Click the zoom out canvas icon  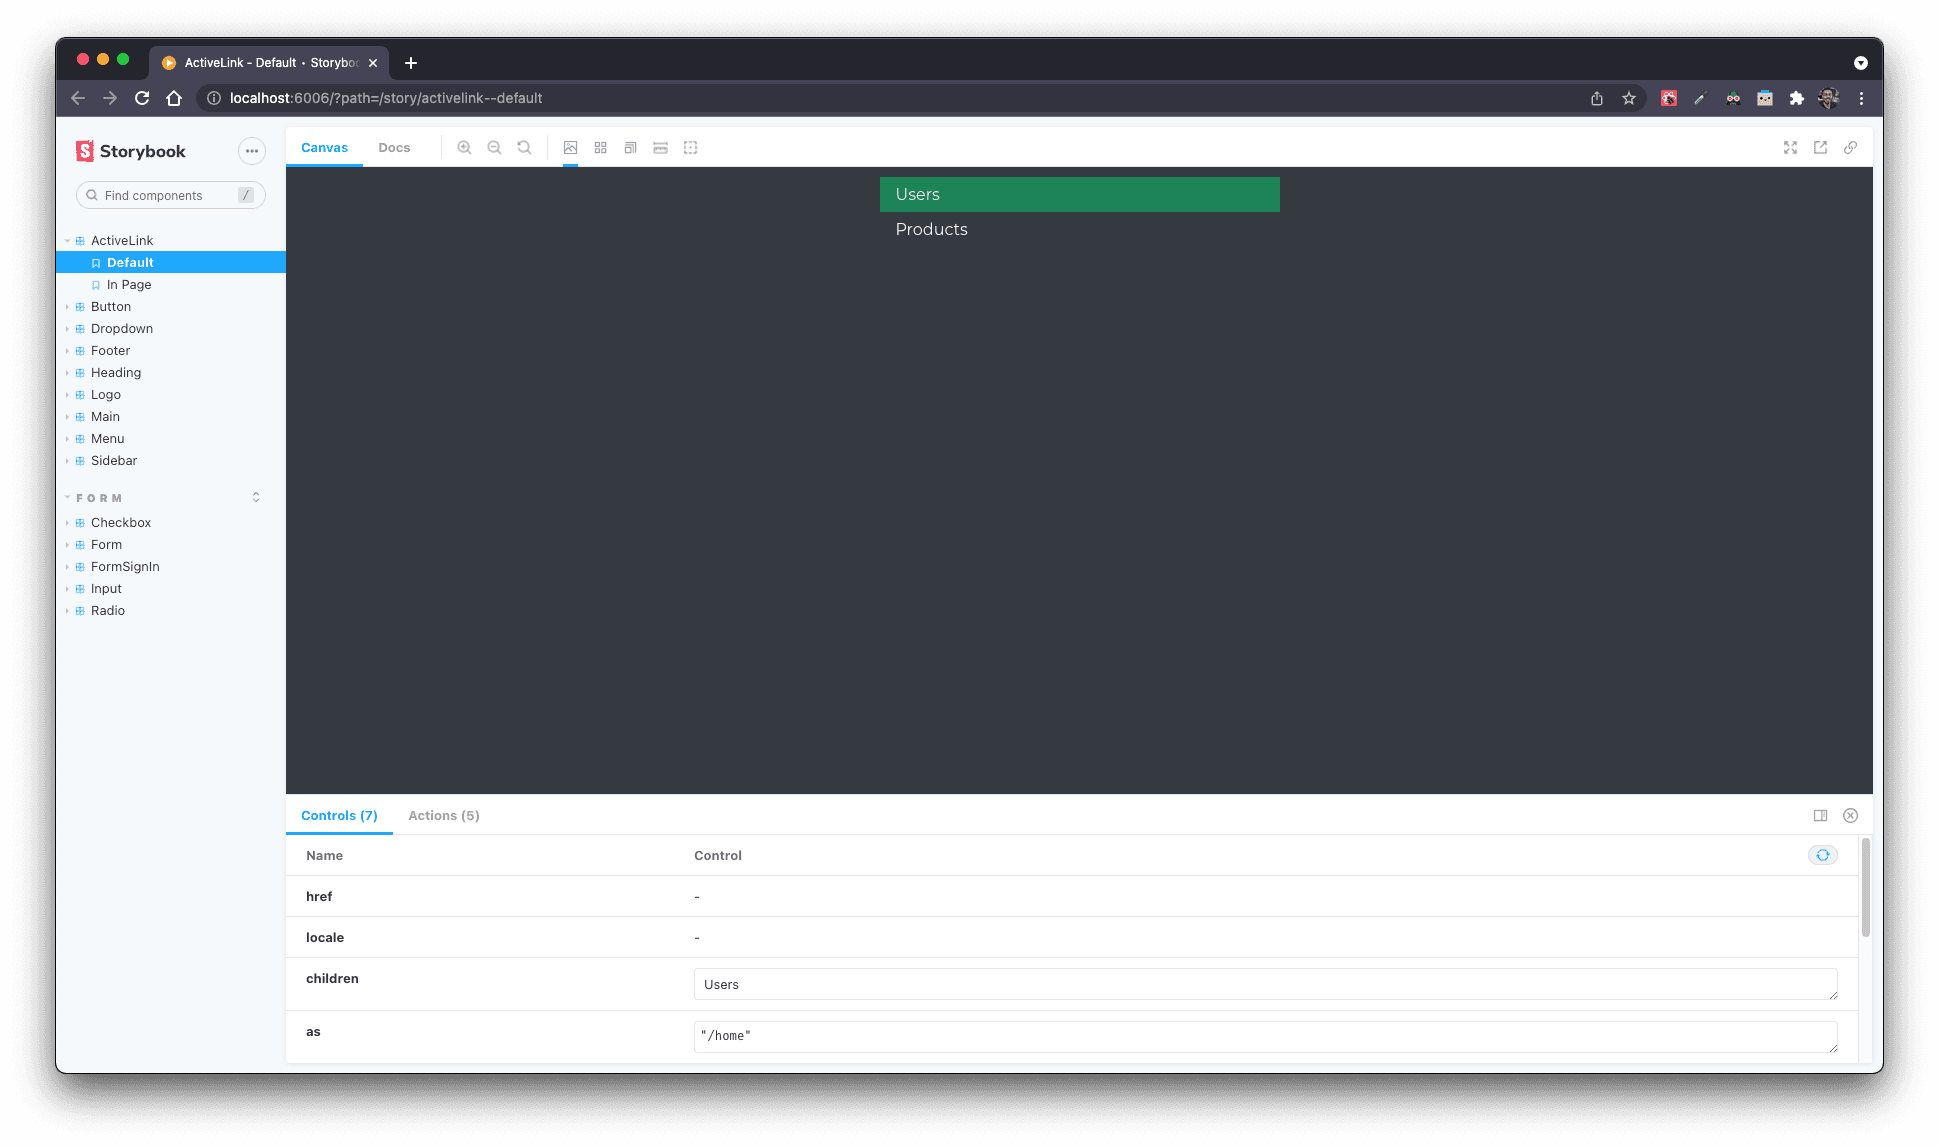pyautogui.click(x=494, y=147)
